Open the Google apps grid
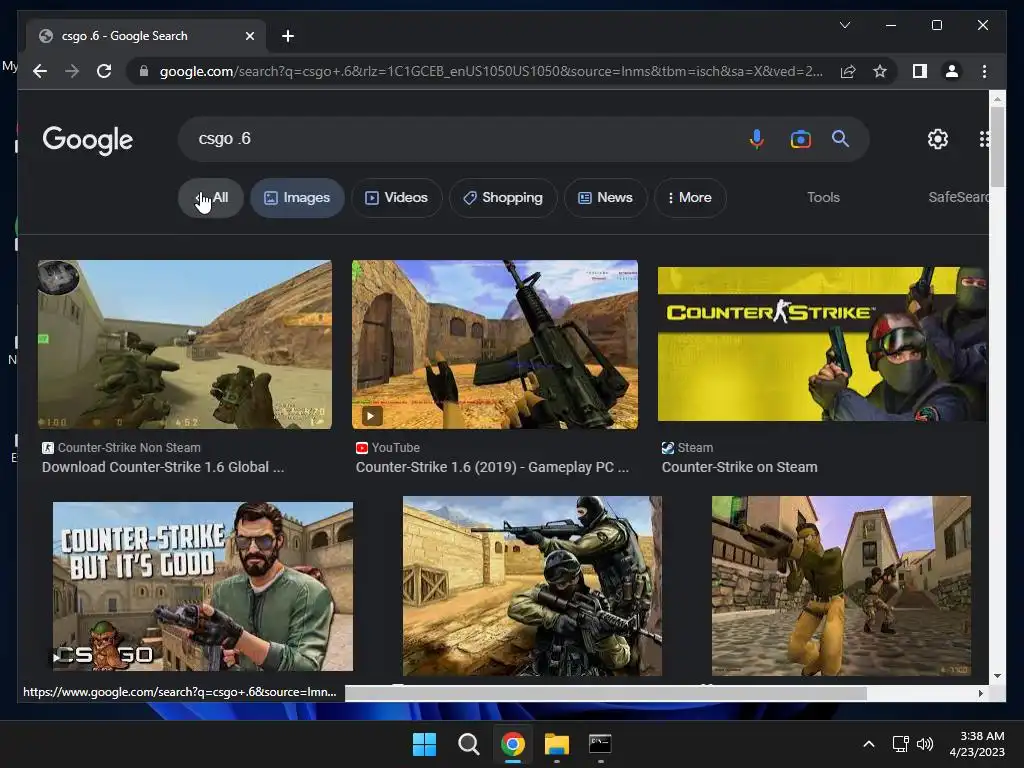This screenshot has height=768, width=1024. (x=984, y=138)
